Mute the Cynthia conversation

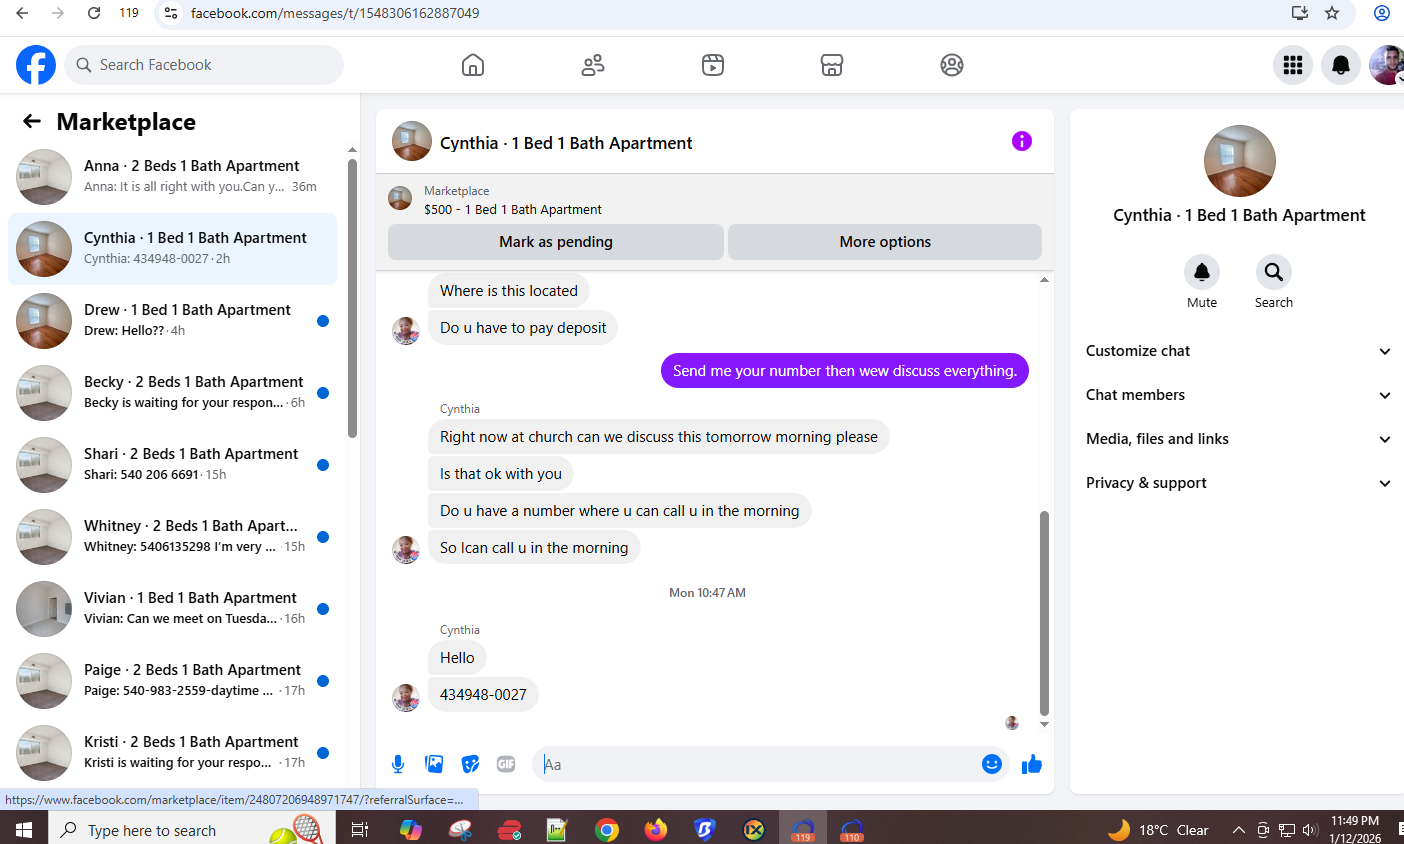1202,272
